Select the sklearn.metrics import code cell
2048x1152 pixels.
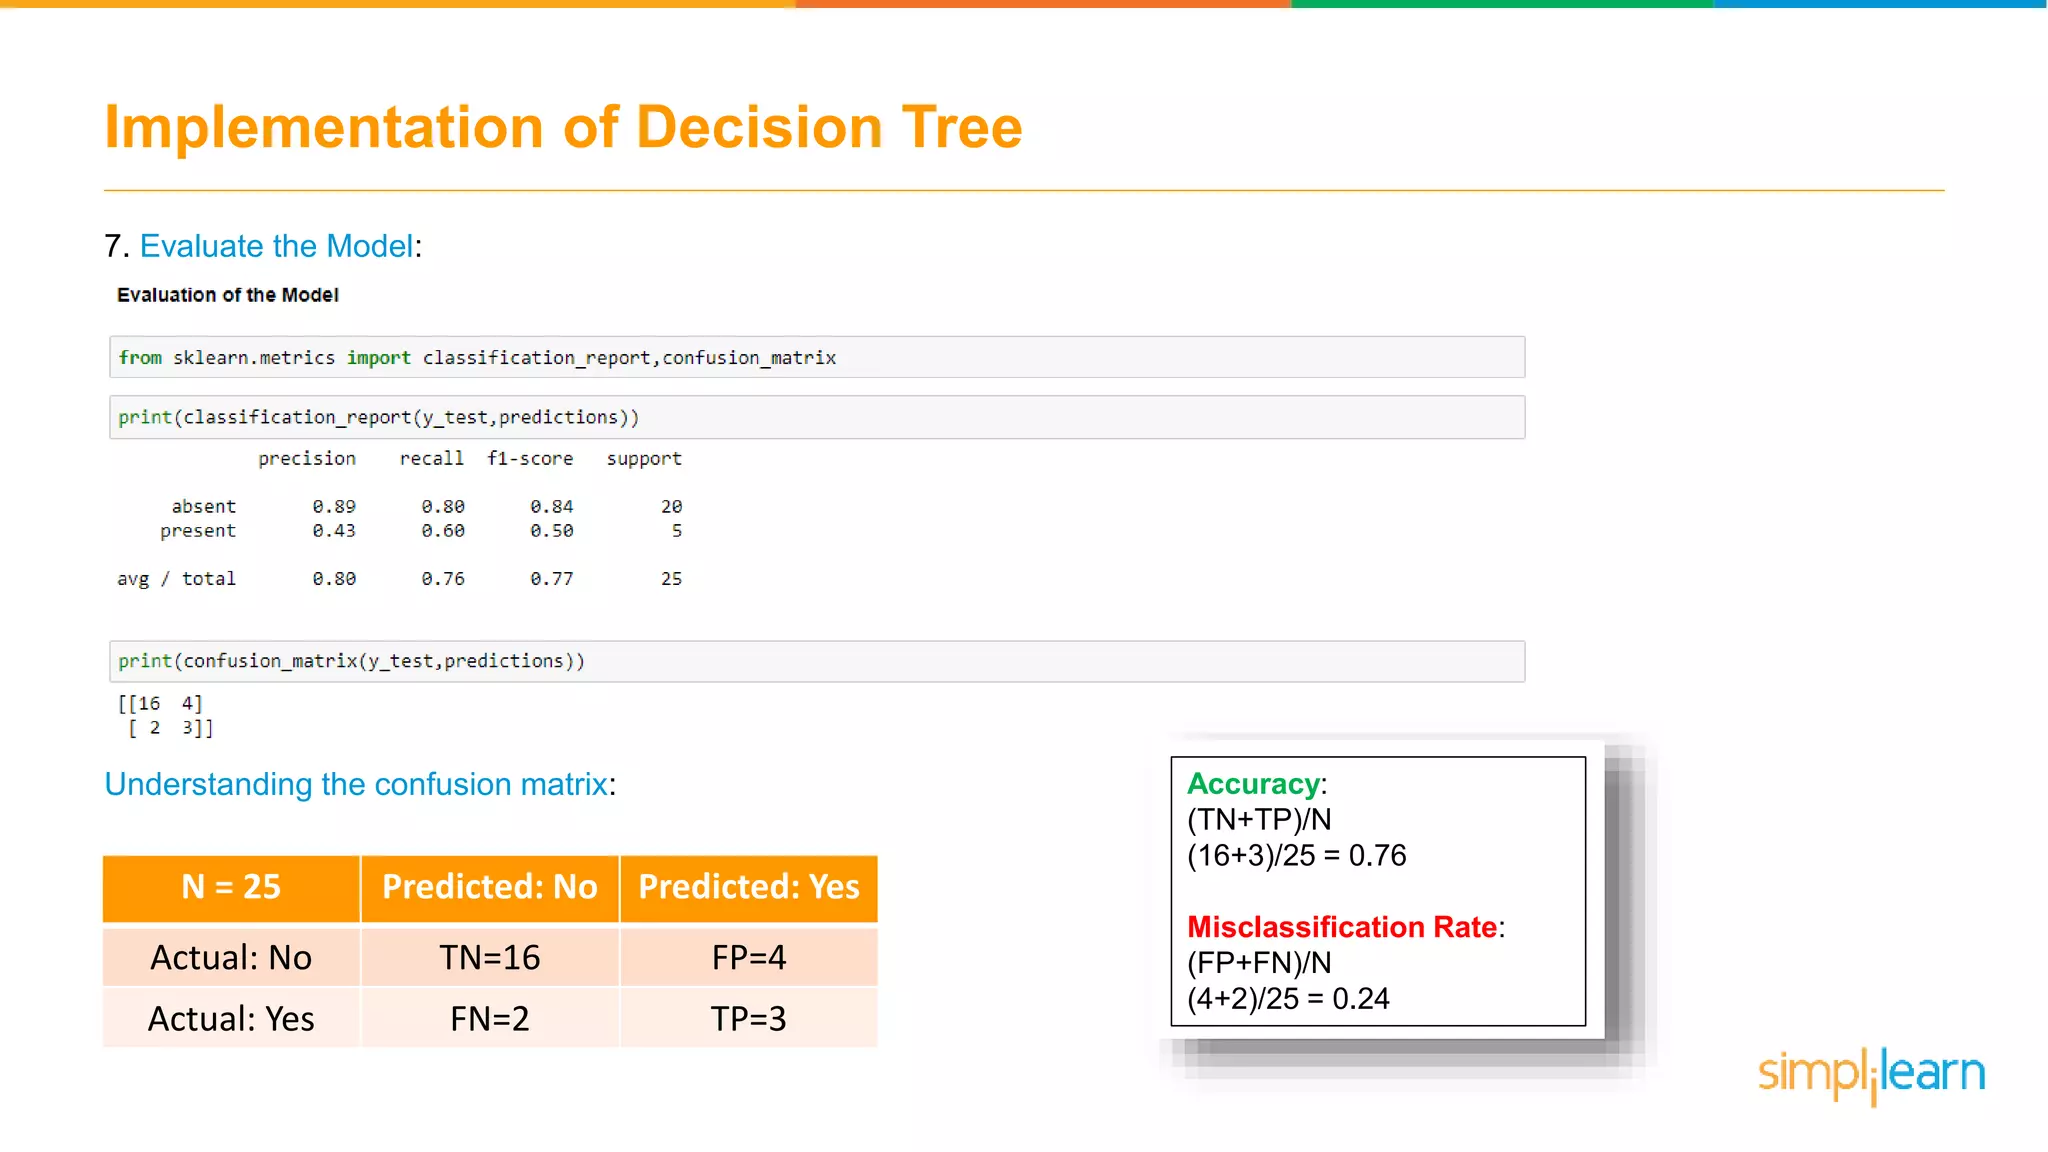click(x=815, y=357)
